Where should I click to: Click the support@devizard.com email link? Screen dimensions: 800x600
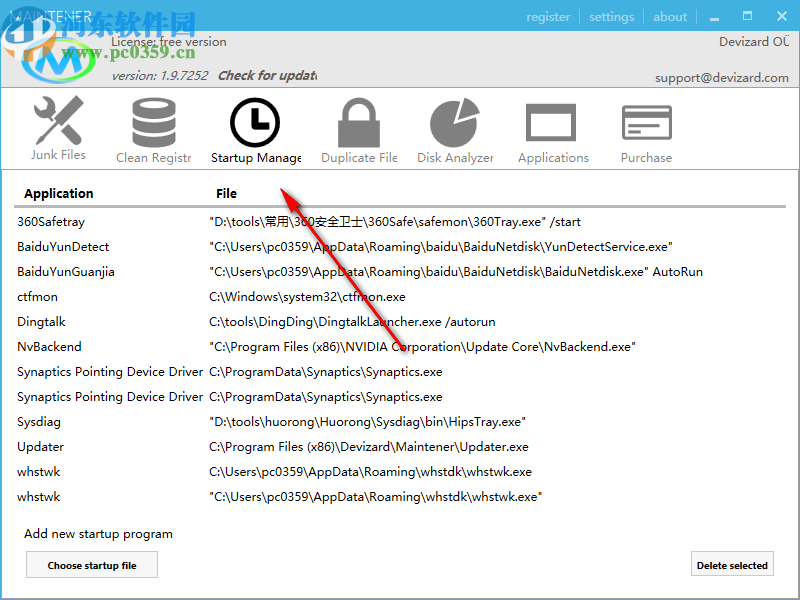click(721, 78)
